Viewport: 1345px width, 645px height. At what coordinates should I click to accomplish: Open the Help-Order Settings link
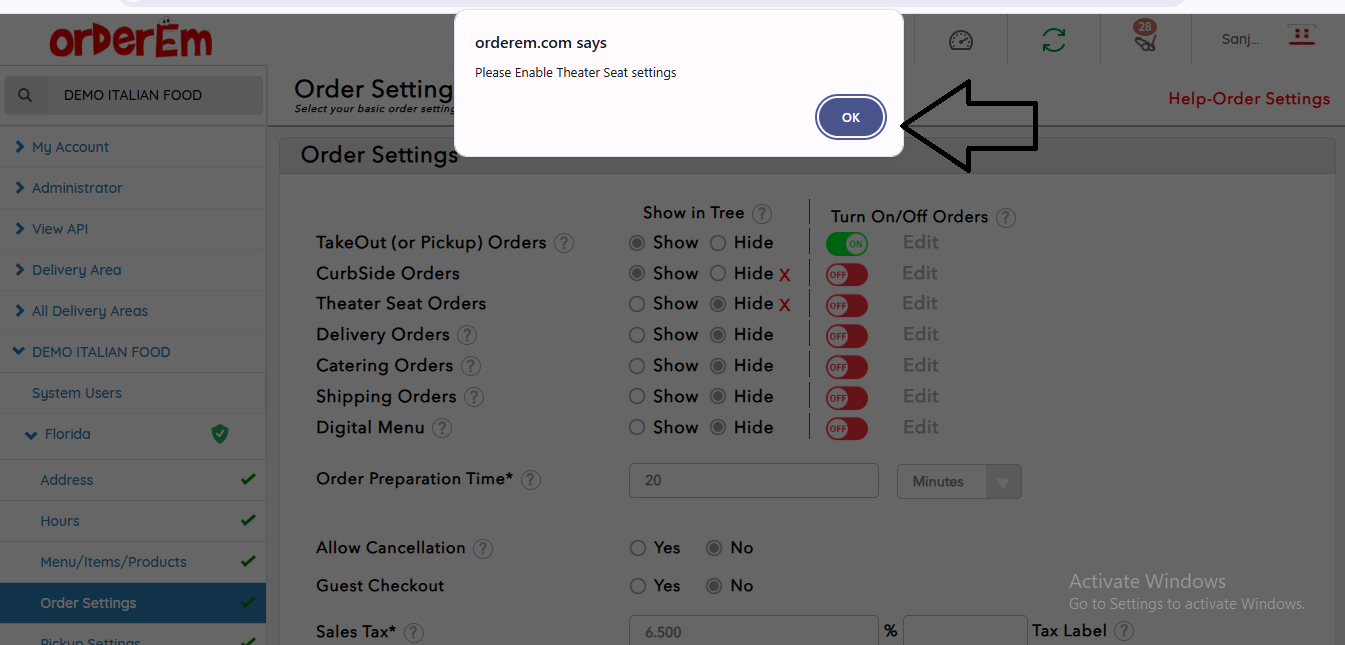(x=1249, y=99)
